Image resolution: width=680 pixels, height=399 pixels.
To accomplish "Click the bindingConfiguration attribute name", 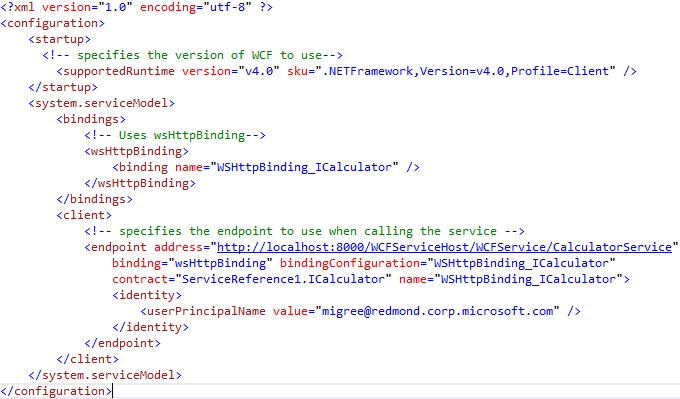I will (350, 263).
